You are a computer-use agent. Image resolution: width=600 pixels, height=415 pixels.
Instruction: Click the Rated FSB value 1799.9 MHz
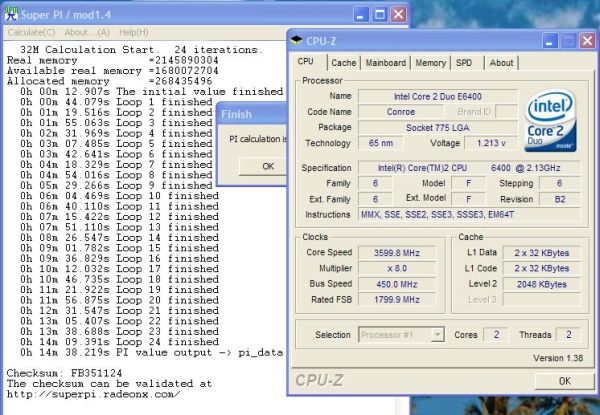tap(397, 299)
